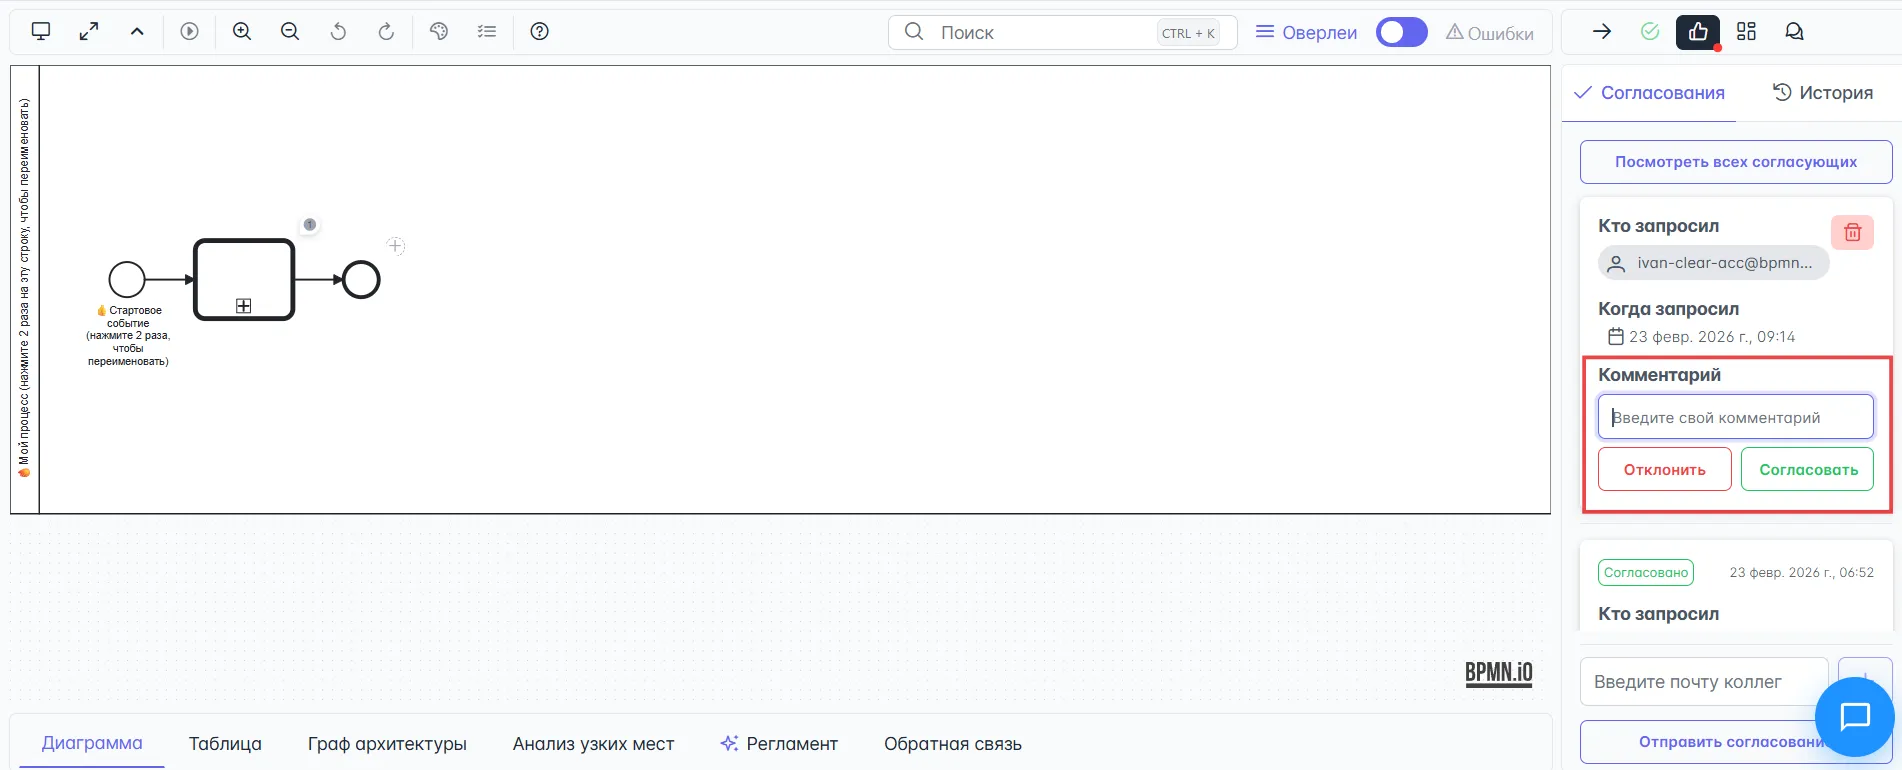Screen dimensions: 1902x770
Task: Click the zoom out magnifier icon
Action: 290,31
